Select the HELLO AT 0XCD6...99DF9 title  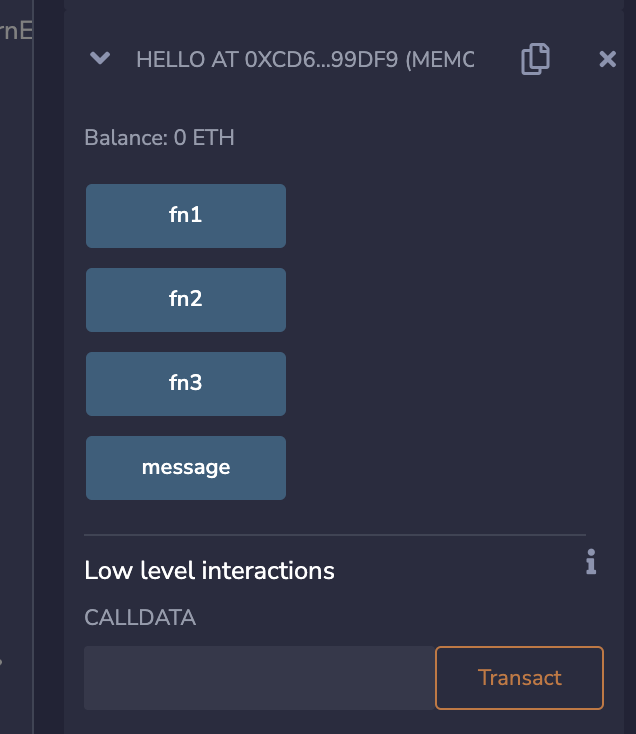tap(305, 60)
